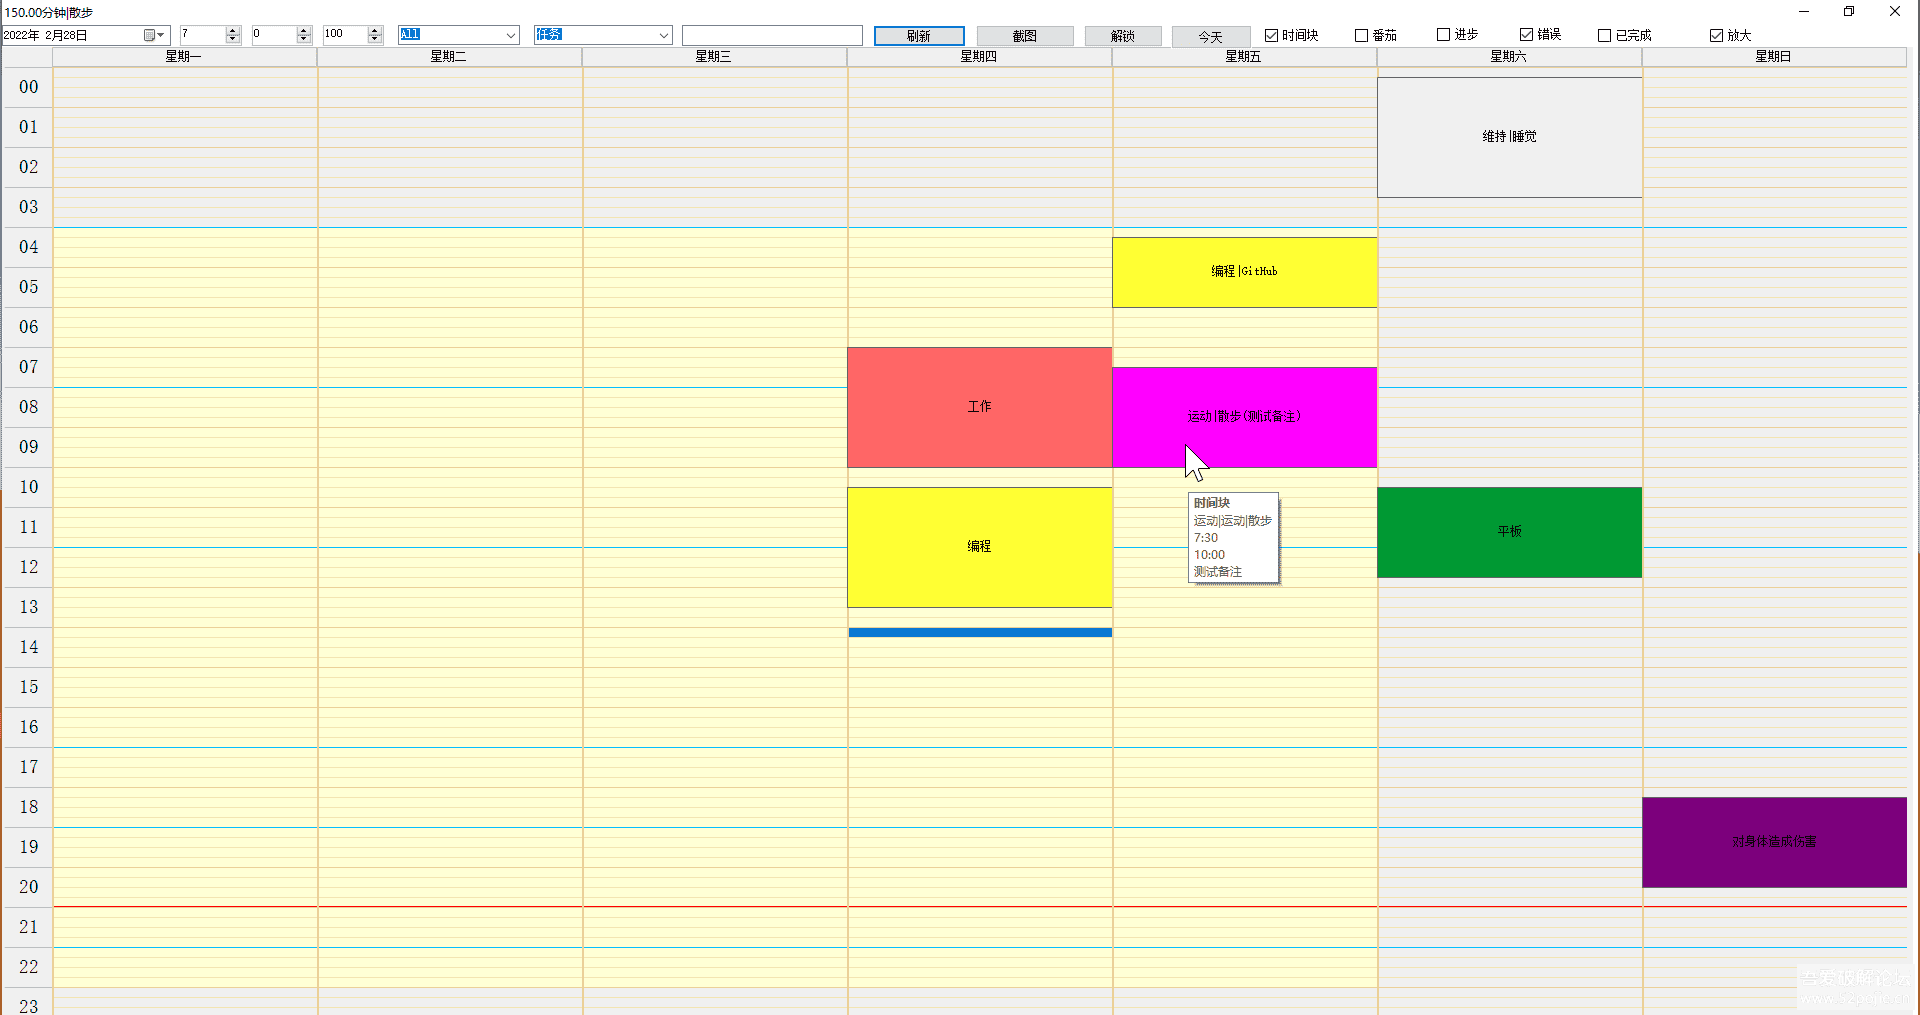Click the 星期五 column header
1920x1015 pixels.
1244,57
